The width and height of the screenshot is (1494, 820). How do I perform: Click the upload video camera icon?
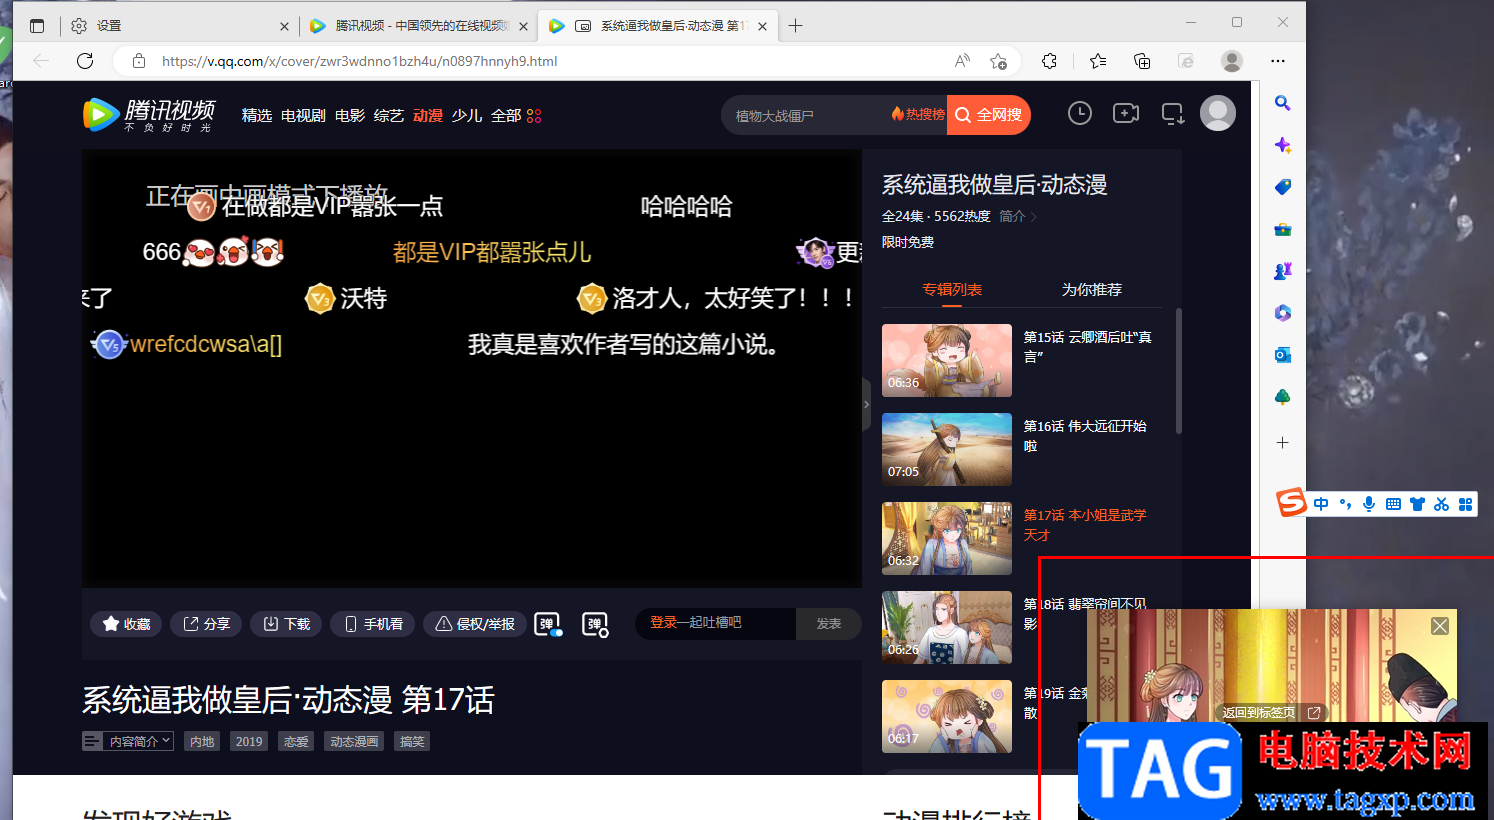(1126, 114)
